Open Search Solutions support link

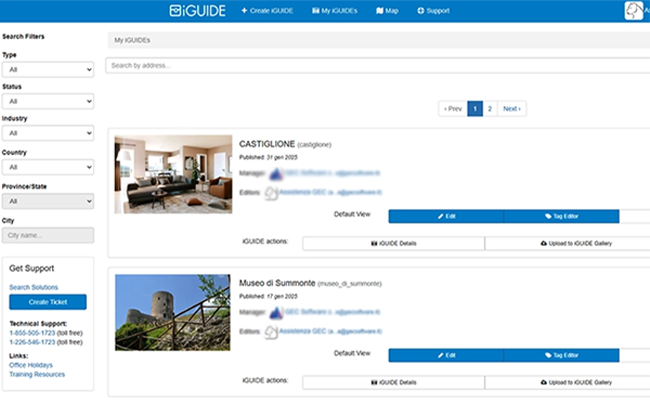pos(34,287)
